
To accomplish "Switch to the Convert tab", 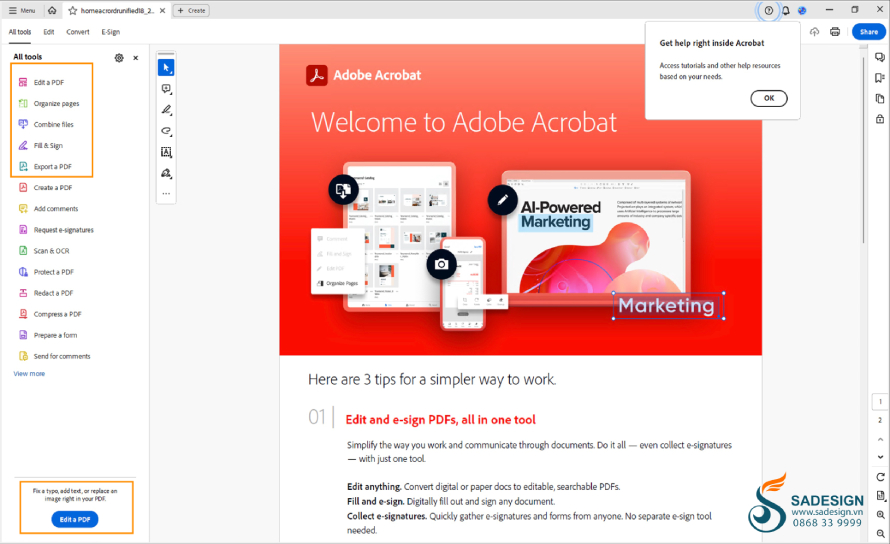I will coord(78,32).
